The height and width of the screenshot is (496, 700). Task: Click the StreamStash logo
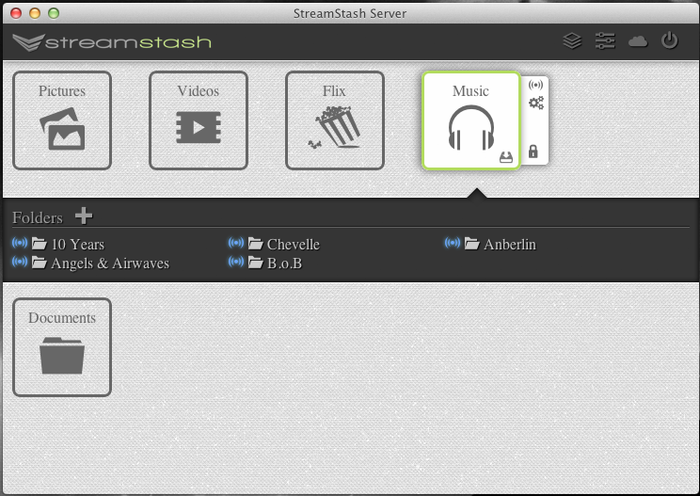coord(112,42)
